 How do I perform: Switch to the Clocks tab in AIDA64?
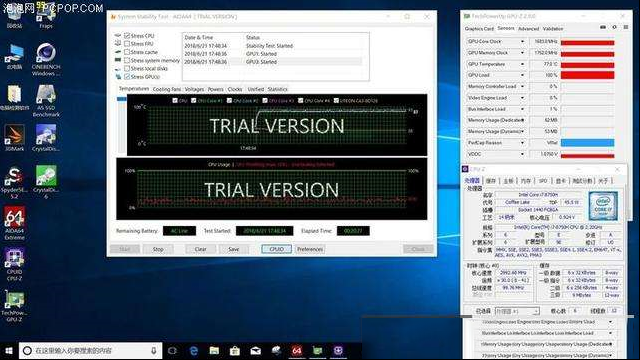coord(235,89)
